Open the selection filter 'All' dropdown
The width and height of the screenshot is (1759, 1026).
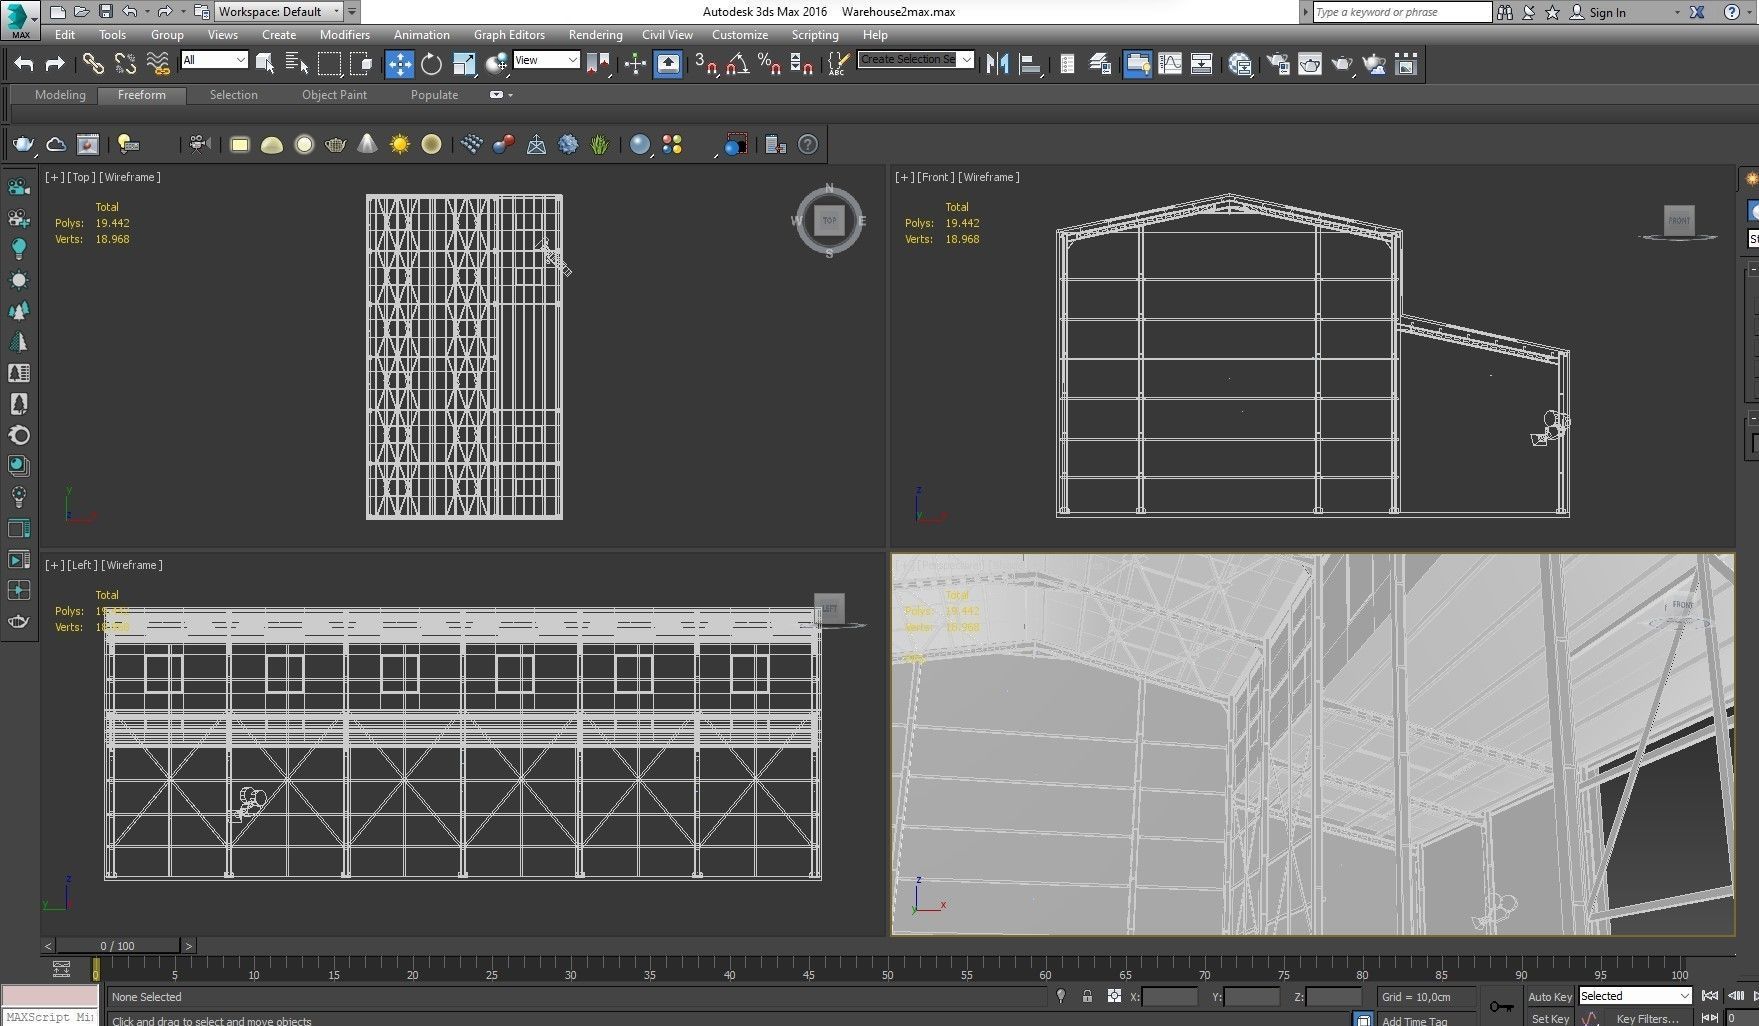point(214,60)
